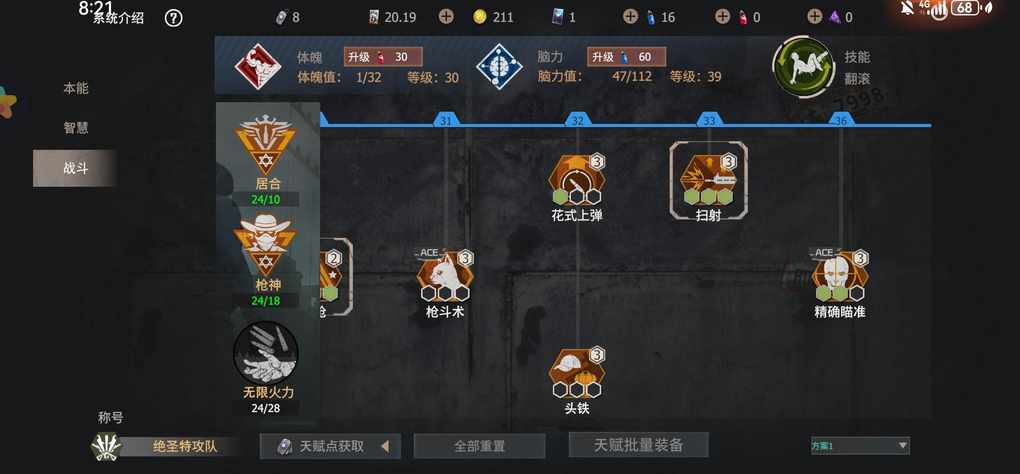The height and width of the screenshot is (474, 1020).
Task: Upgrade 脑力 with the 升级 60 button
Action: [626, 57]
